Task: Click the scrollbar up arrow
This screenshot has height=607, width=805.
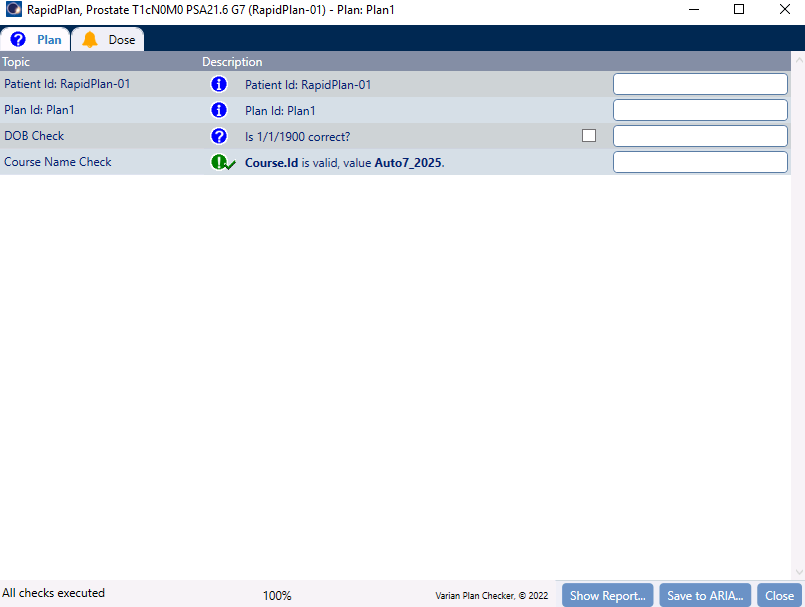Action: pos(799,60)
